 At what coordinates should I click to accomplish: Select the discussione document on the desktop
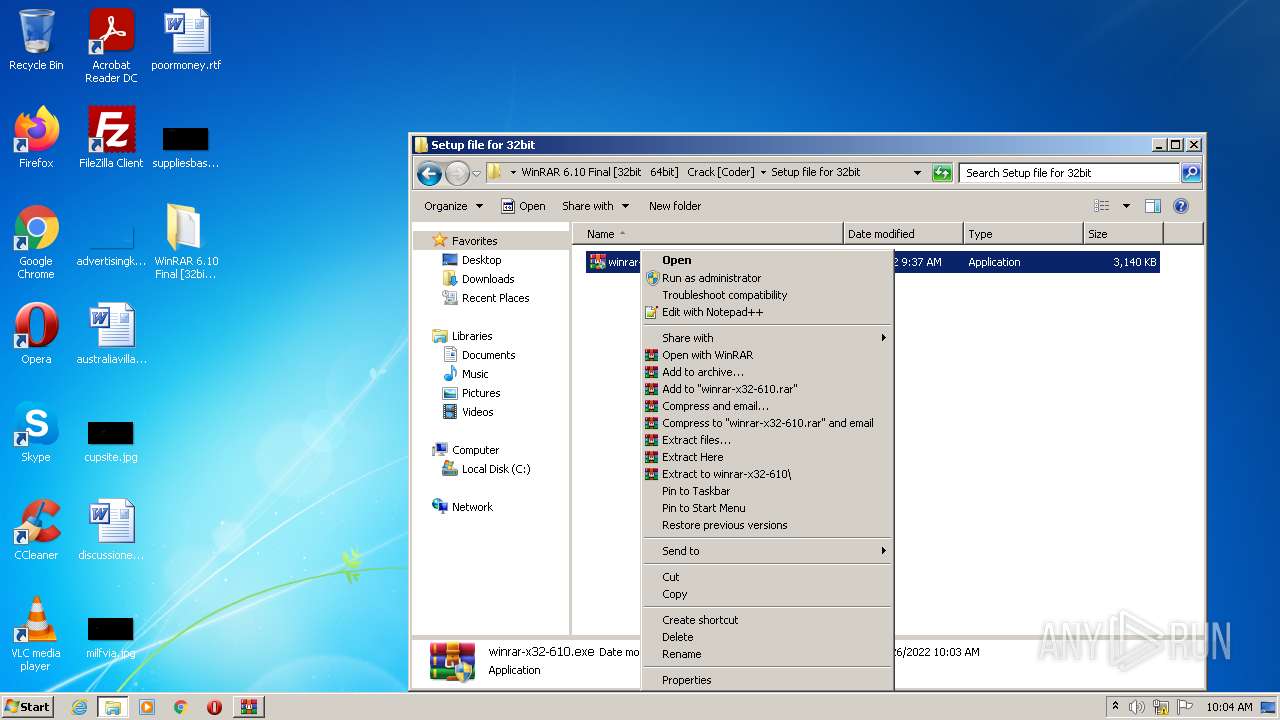click(111, 530)
